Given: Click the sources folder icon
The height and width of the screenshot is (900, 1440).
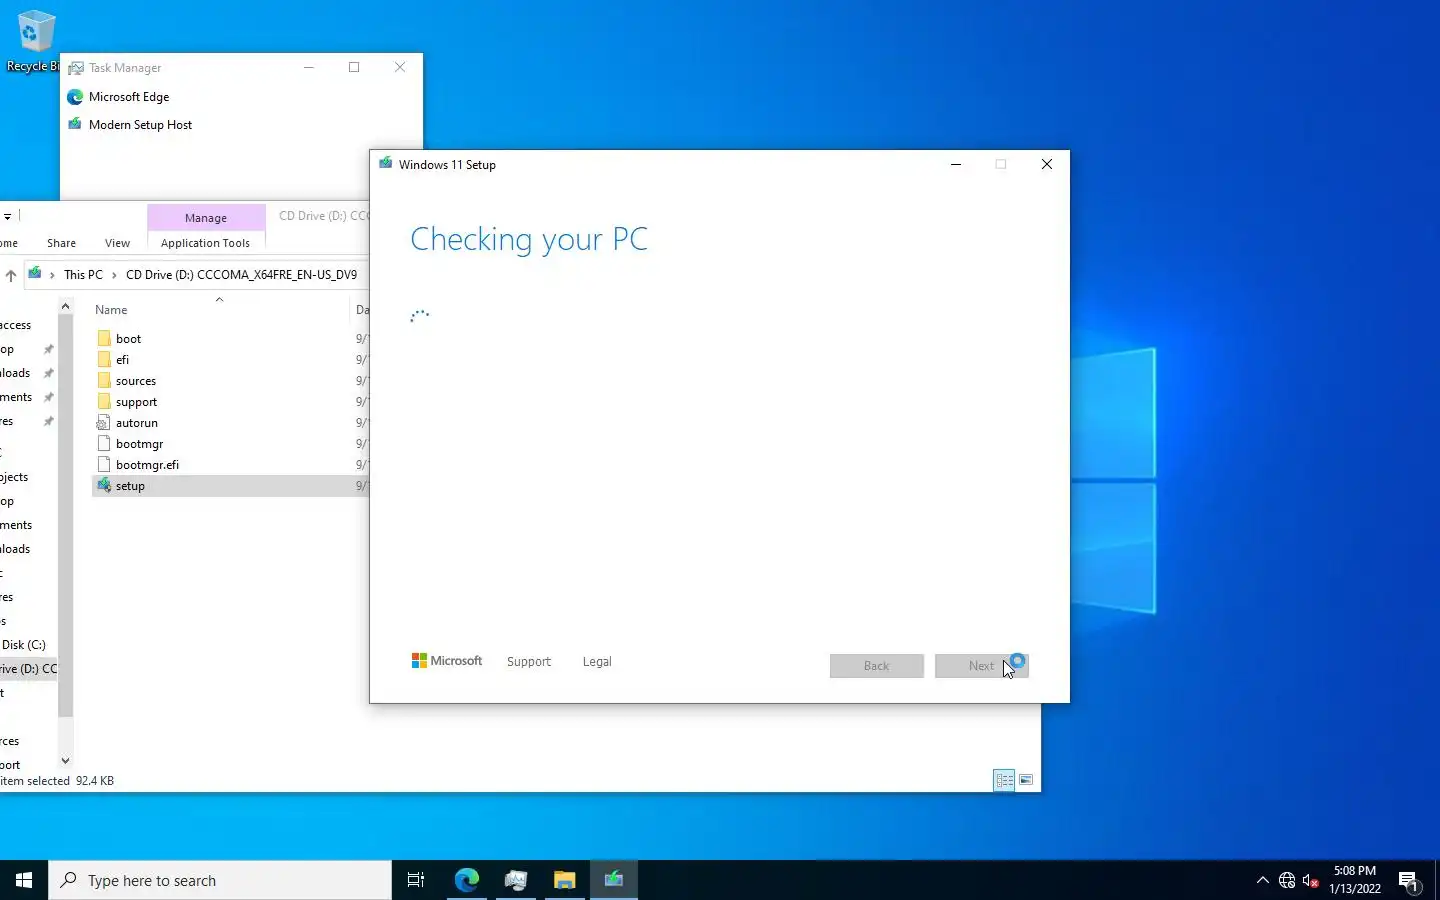Looking at the screenshot, I should point(104,381).
